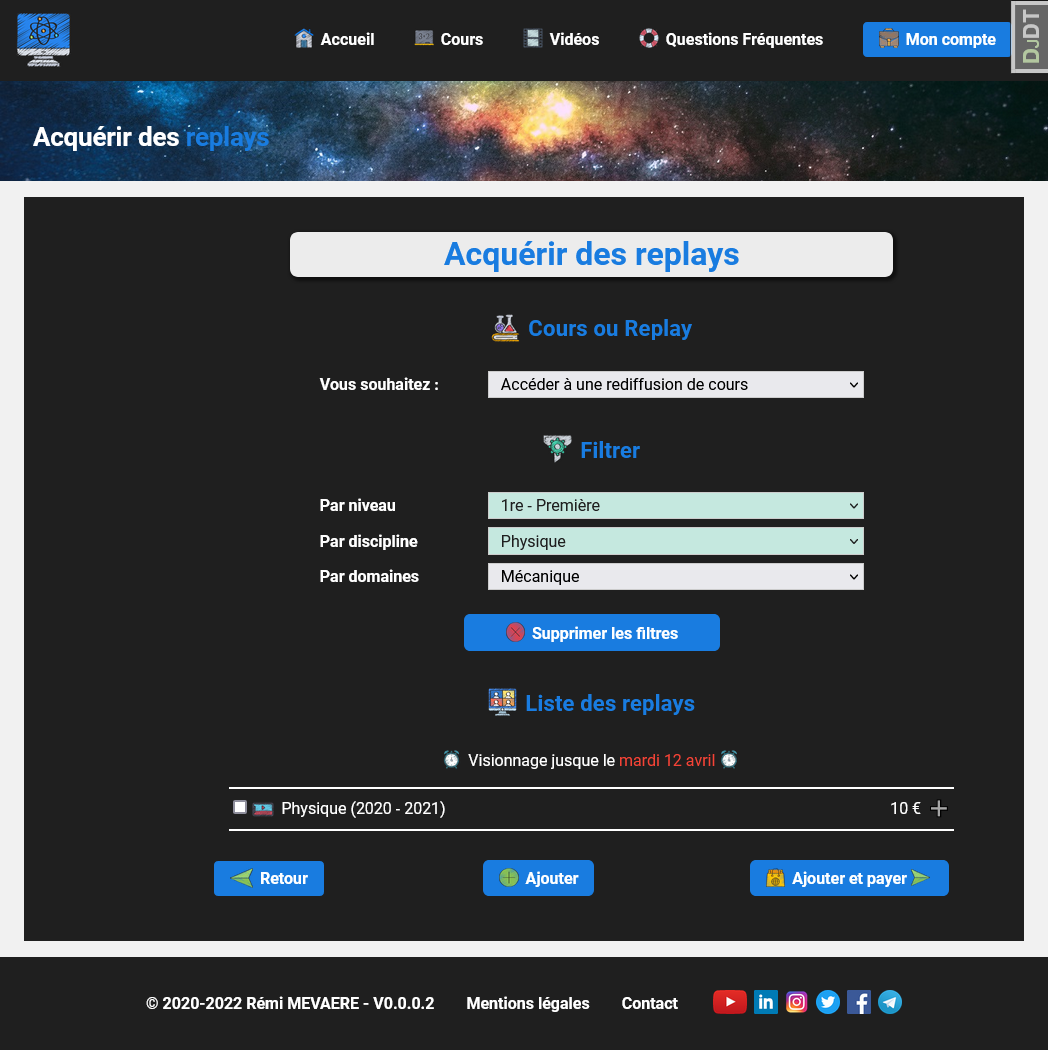The width and height of the screenshot is (1048, 1050).
Task: Expand the 'Par domaines' dropdown
Action: click(675, 577)
